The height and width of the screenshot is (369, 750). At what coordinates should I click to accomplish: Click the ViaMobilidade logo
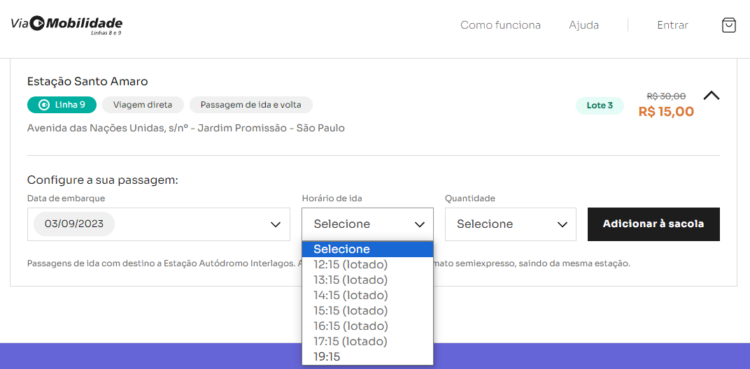point(66,25)
